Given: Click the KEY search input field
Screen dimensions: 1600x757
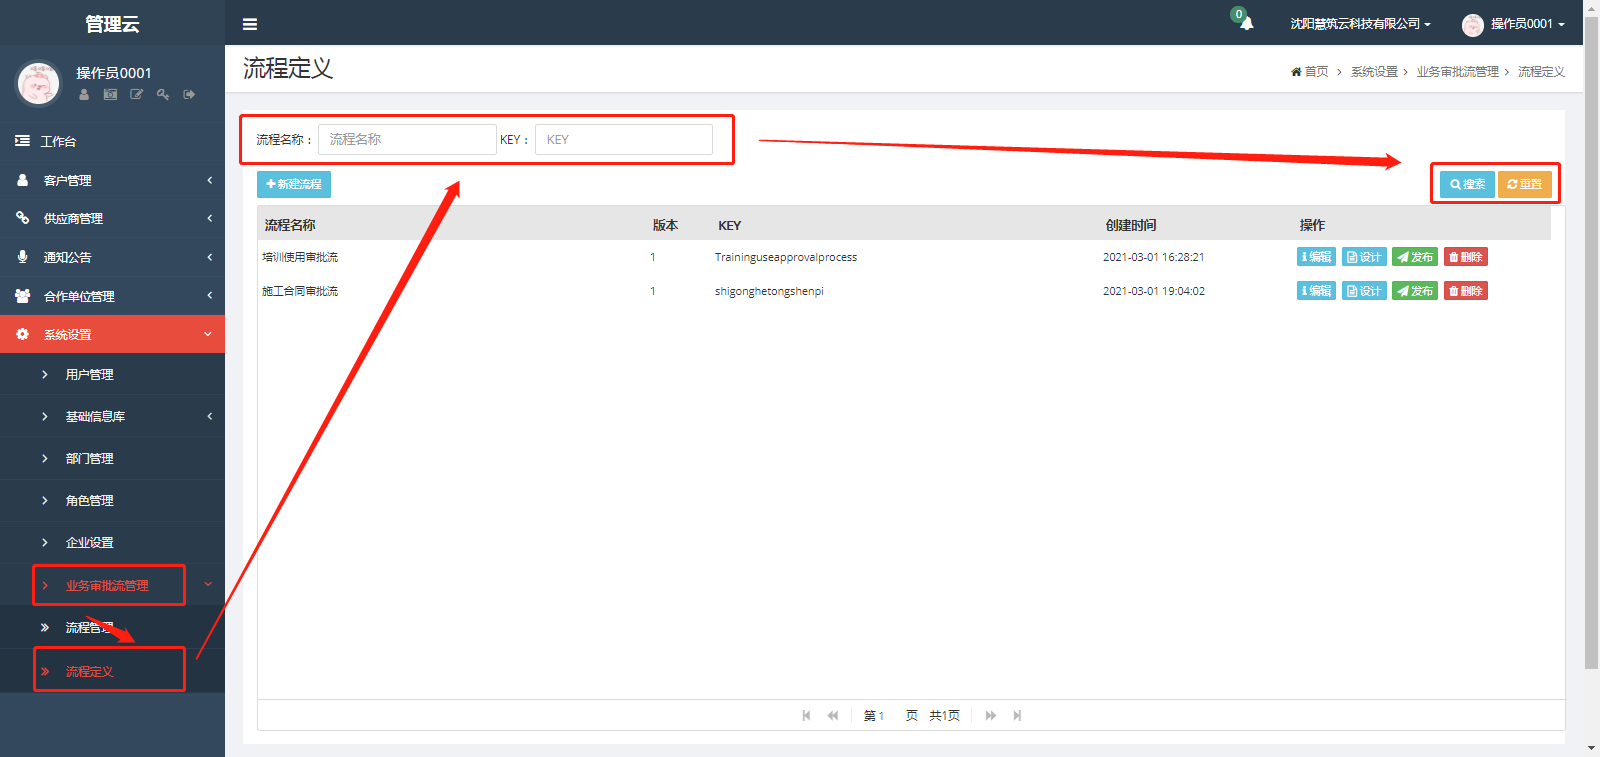Looking at the screenshot, I should point(624,139).
